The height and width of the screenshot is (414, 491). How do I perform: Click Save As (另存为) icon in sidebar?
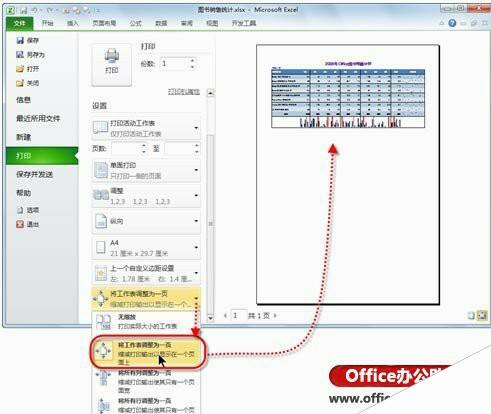pyautogui.click(x=20, y=54)
